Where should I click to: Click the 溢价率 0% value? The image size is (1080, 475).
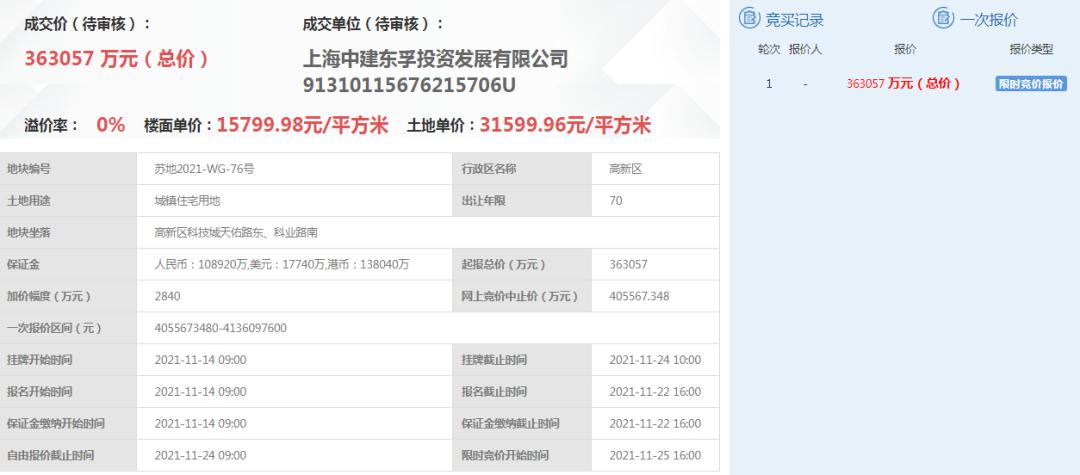coord(110,125)
